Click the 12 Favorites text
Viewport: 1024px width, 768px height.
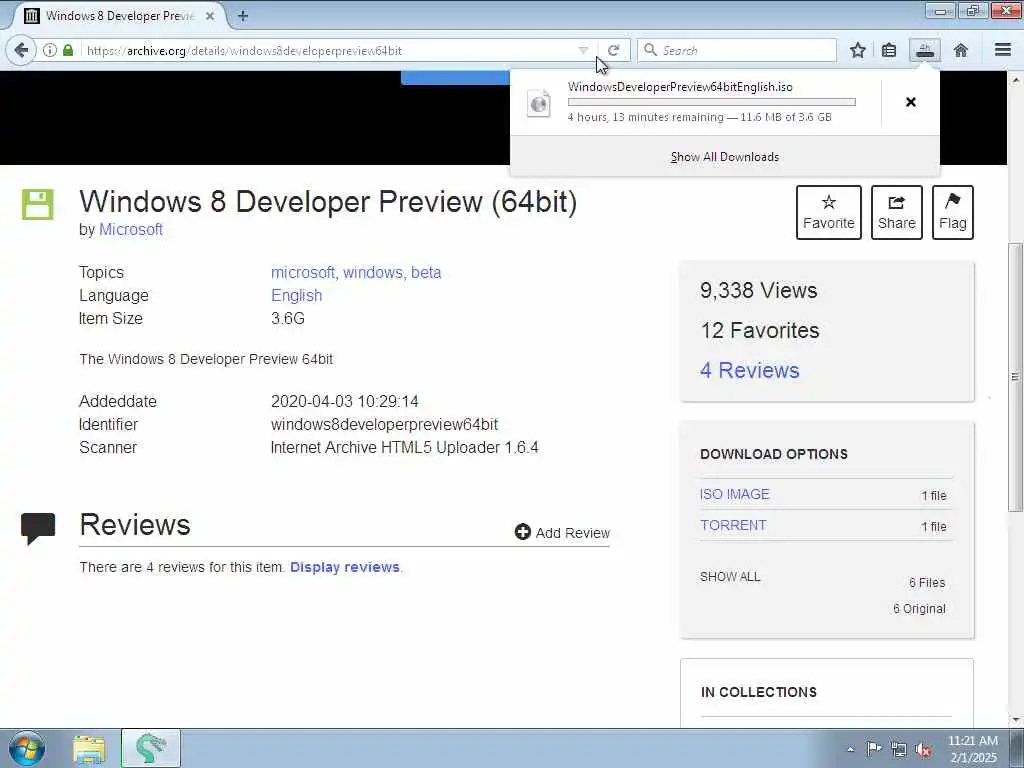click(x=760, y=330)
